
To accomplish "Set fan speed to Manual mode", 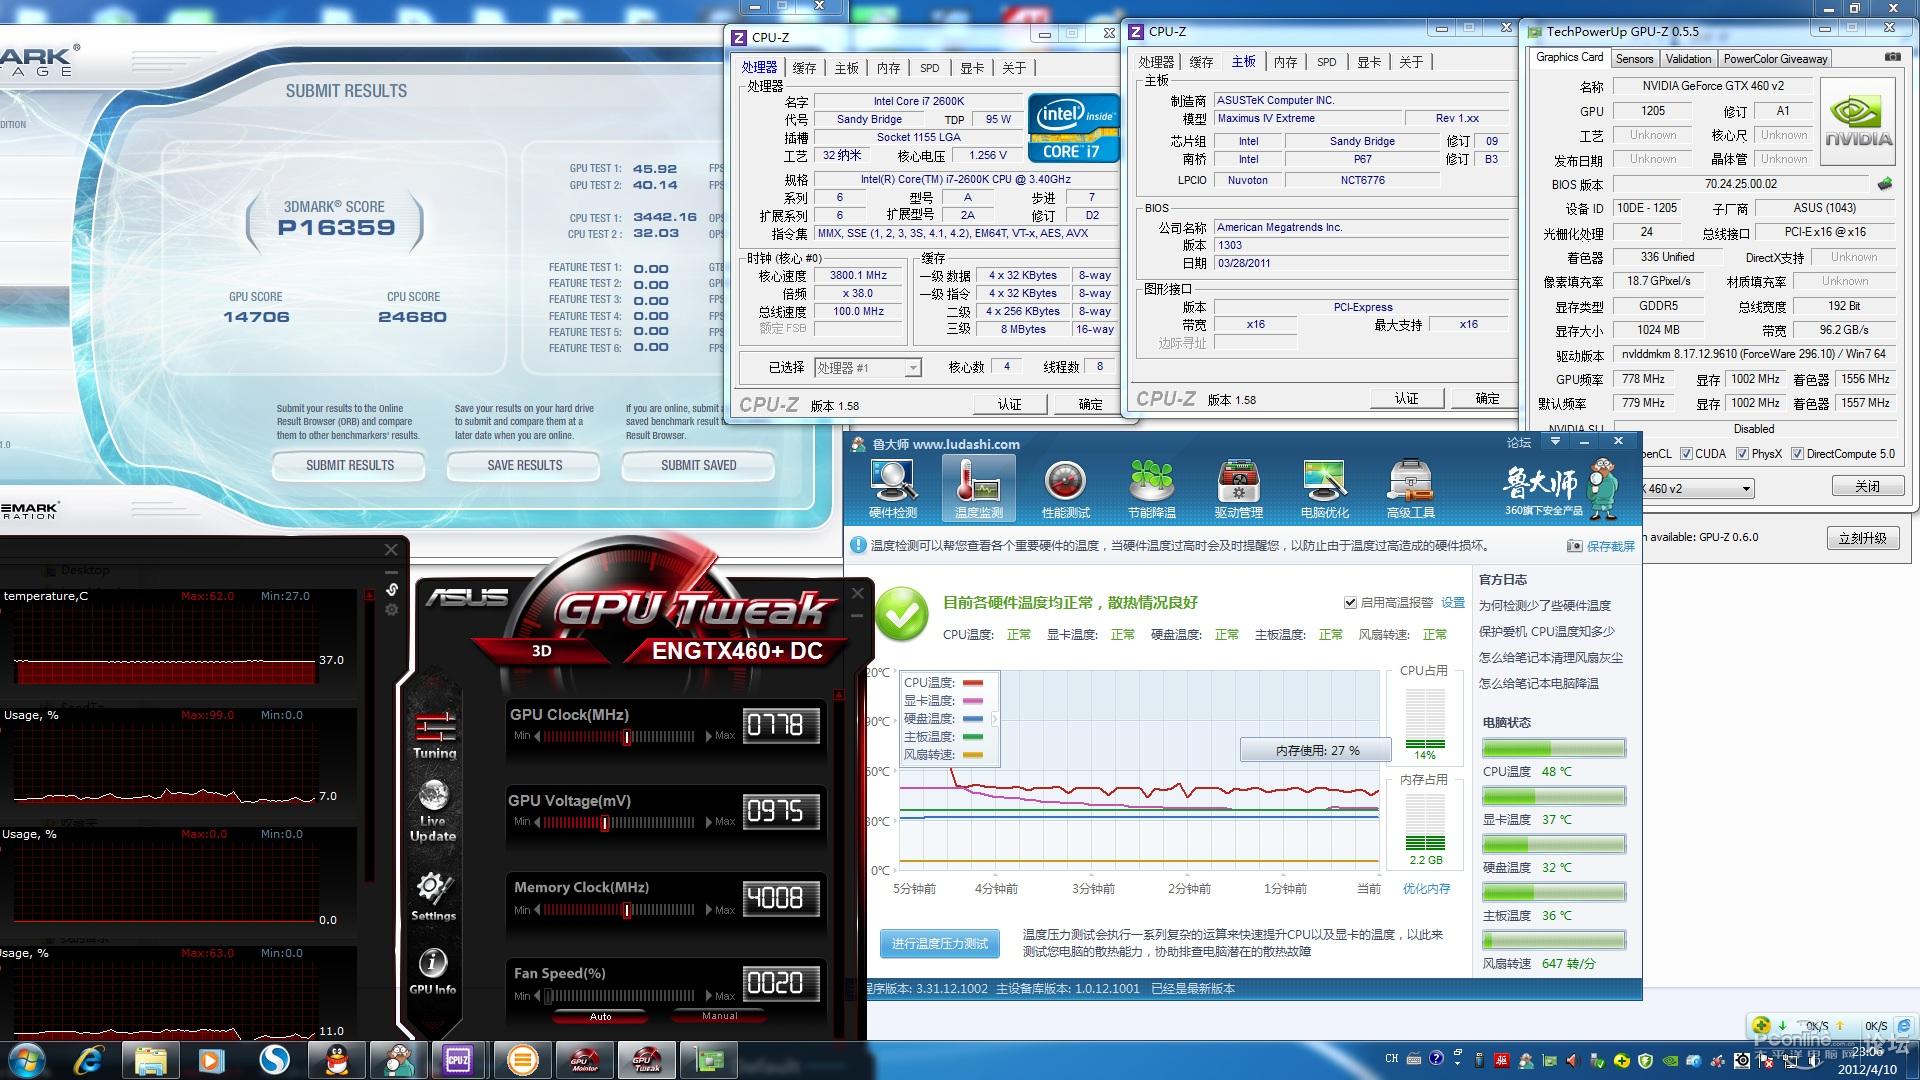I will coord(720,1016).
